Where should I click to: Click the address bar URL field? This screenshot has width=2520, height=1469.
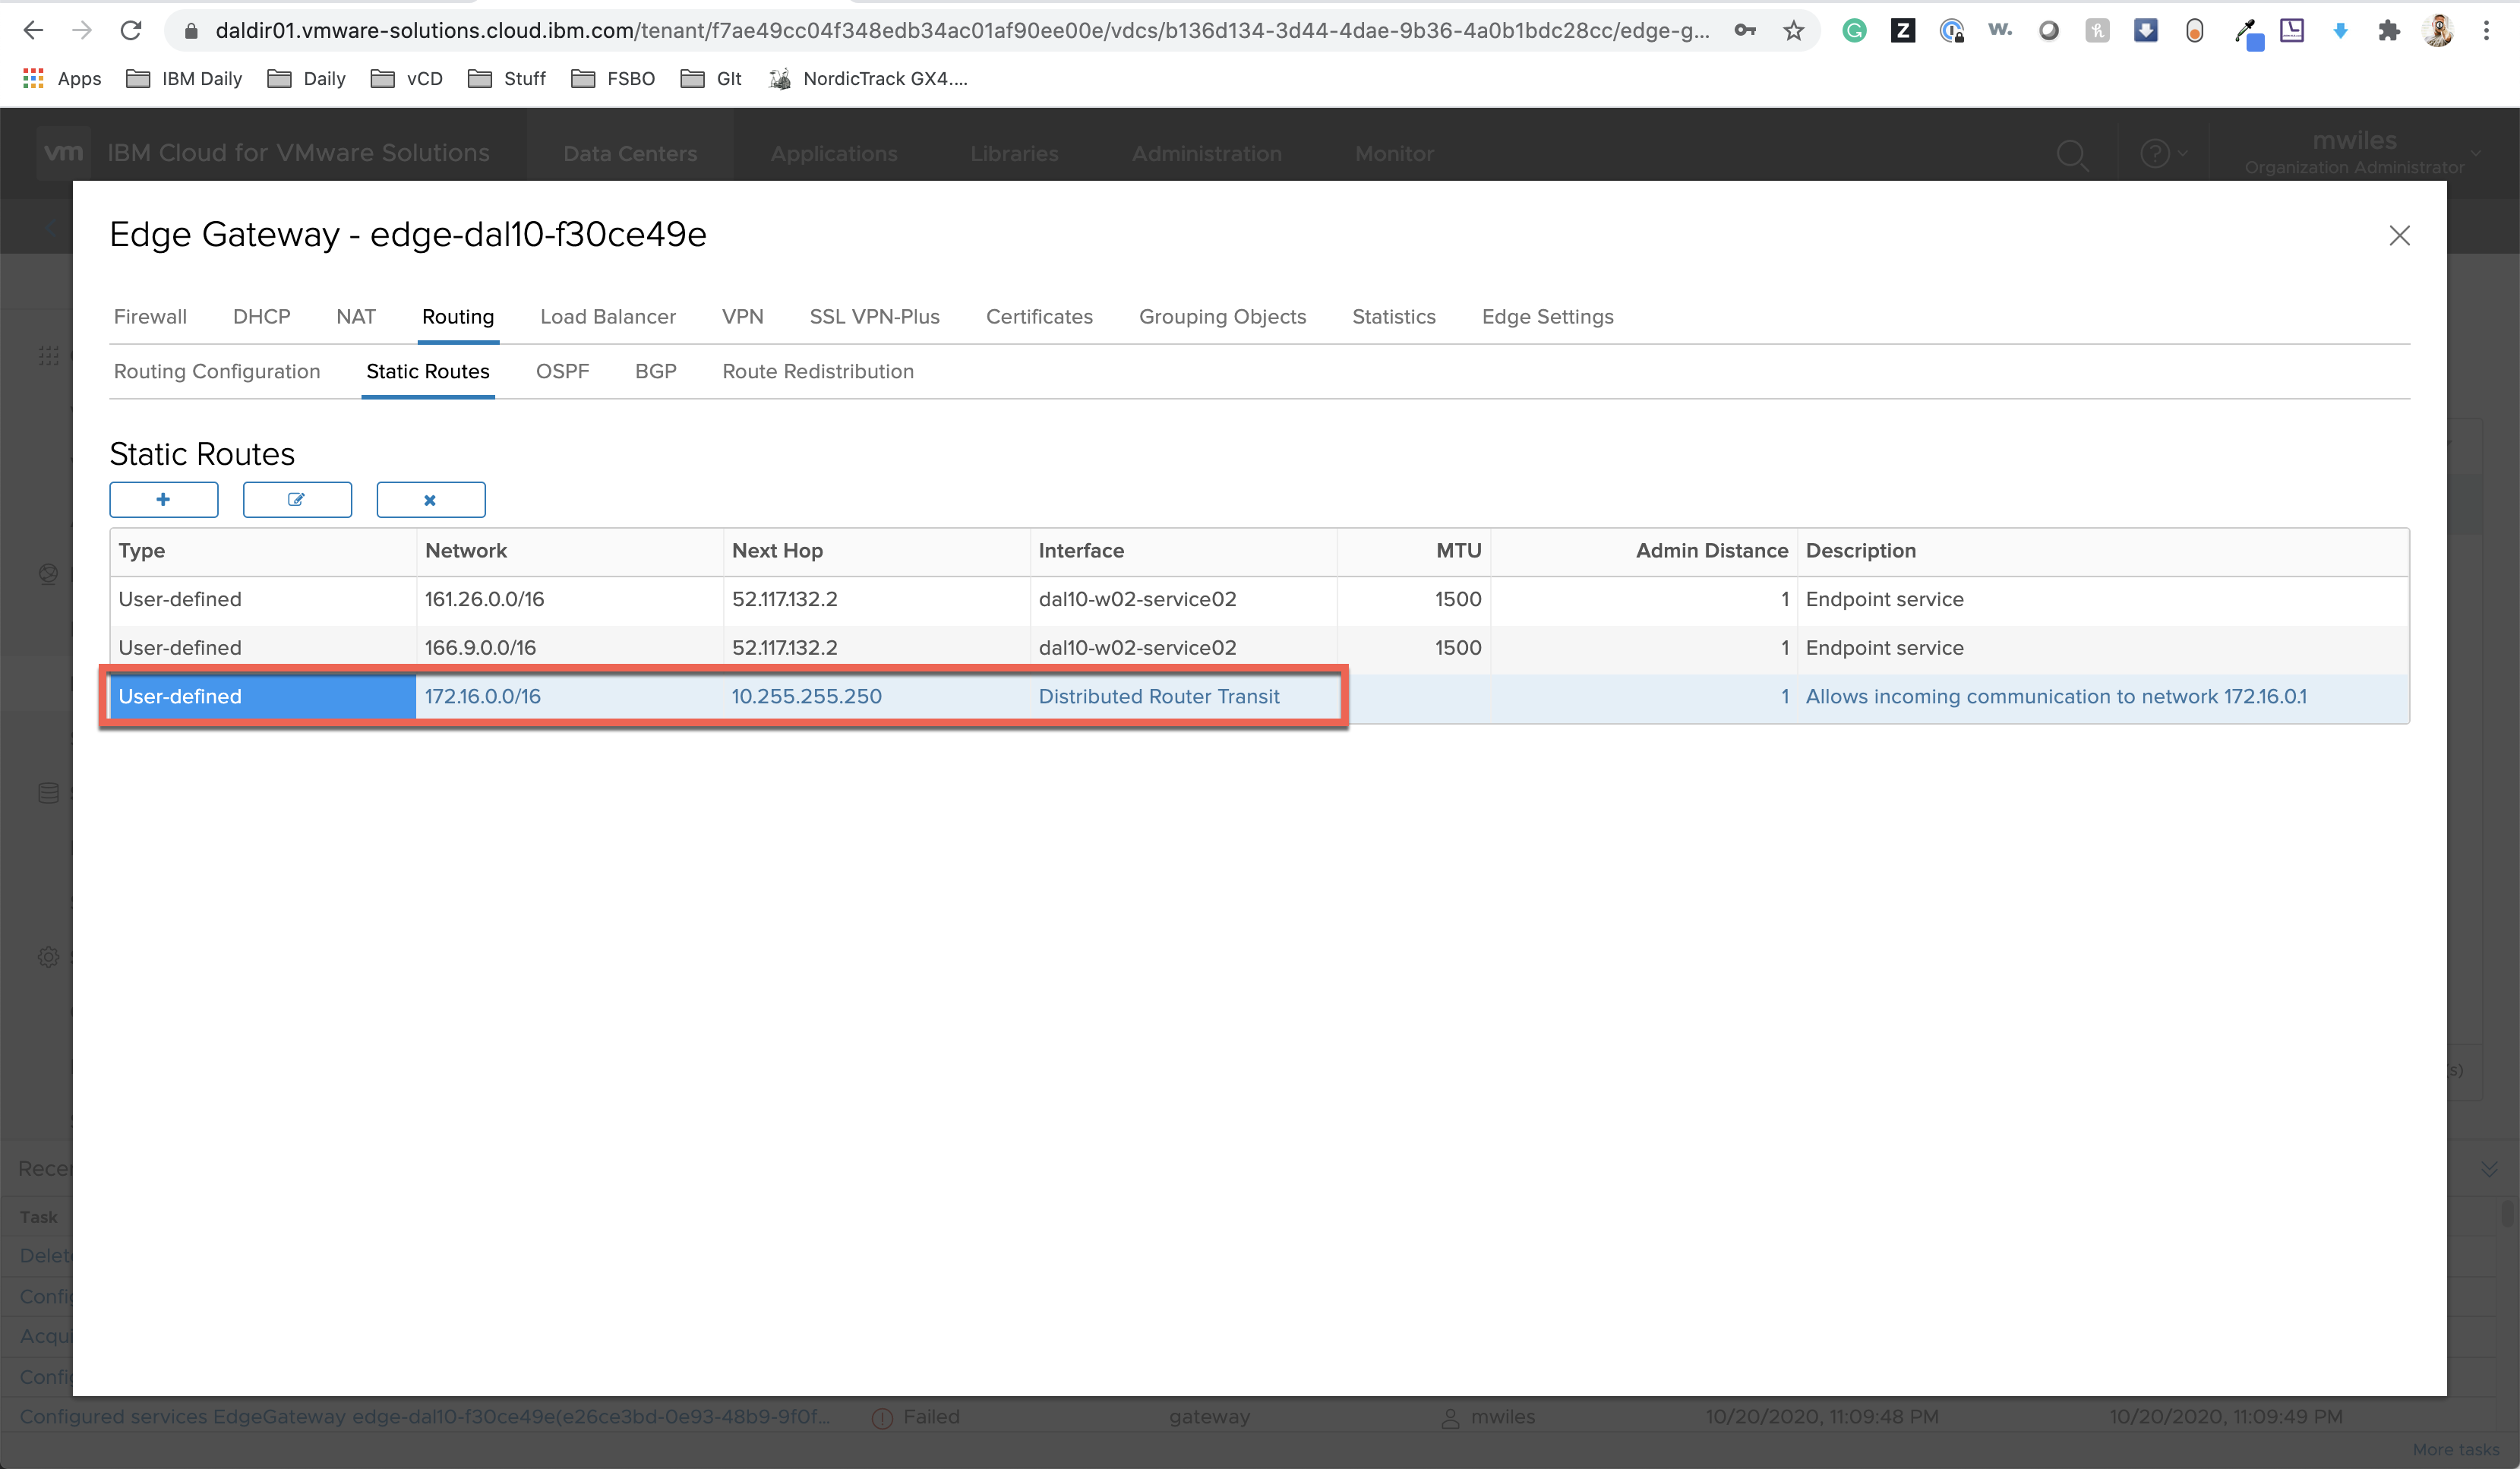tap(960, 31)
